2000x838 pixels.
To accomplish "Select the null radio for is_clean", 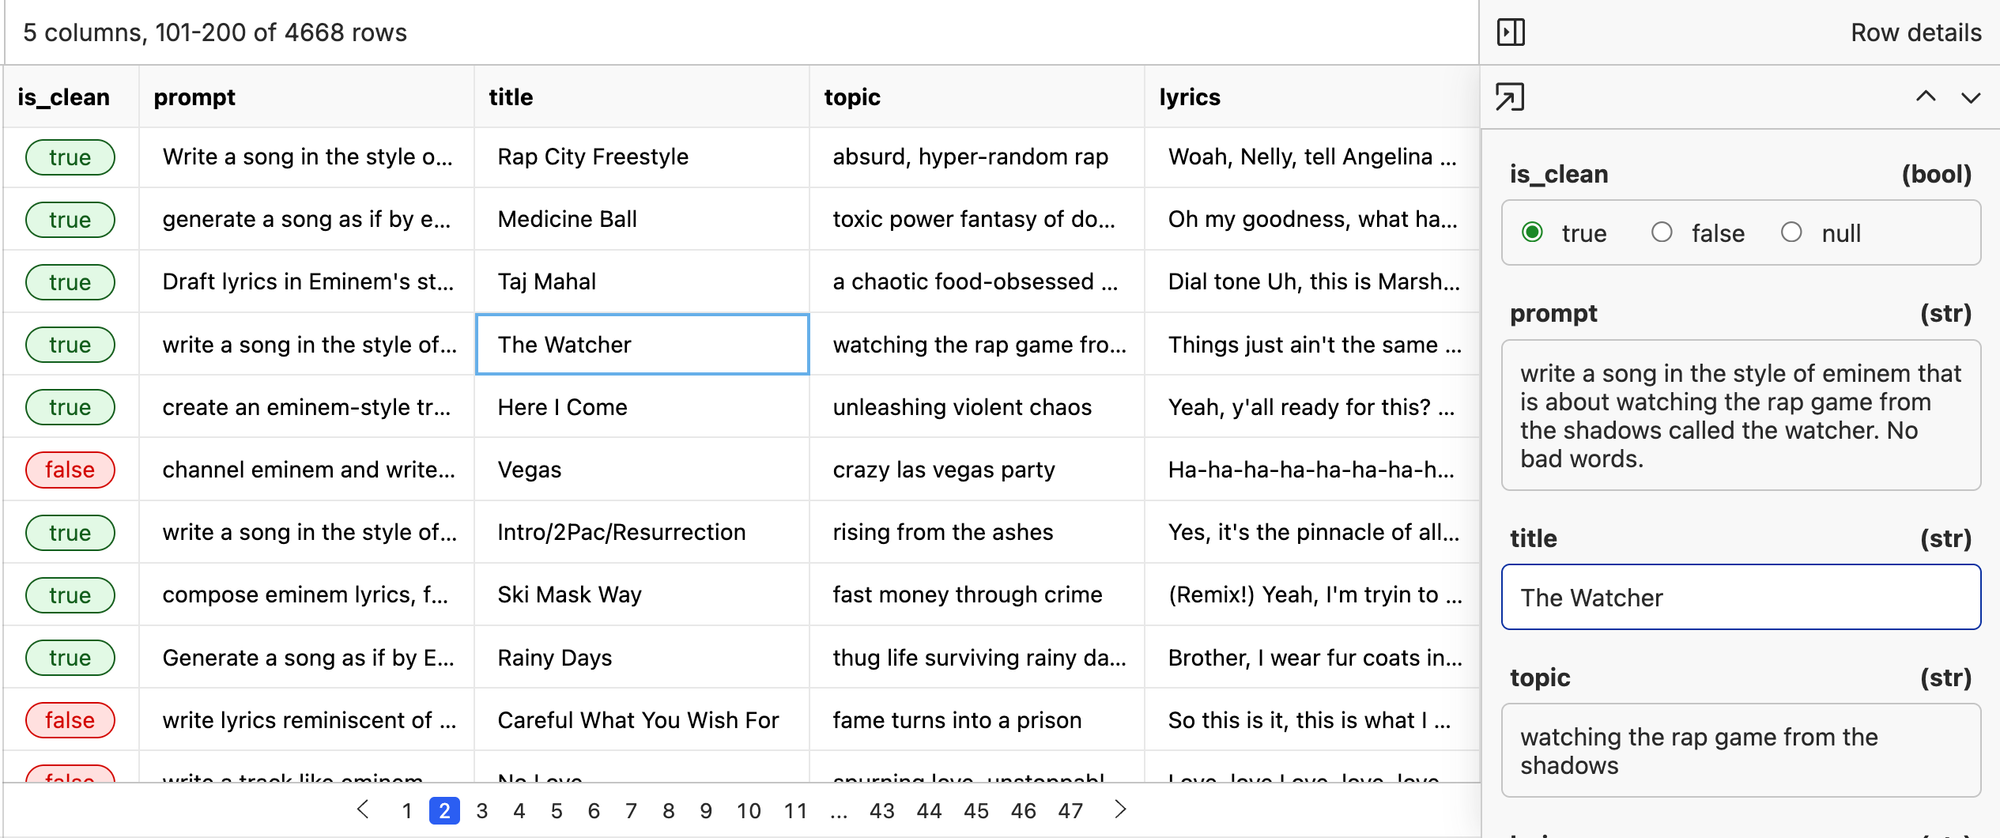I will (x=1791, y=233).
